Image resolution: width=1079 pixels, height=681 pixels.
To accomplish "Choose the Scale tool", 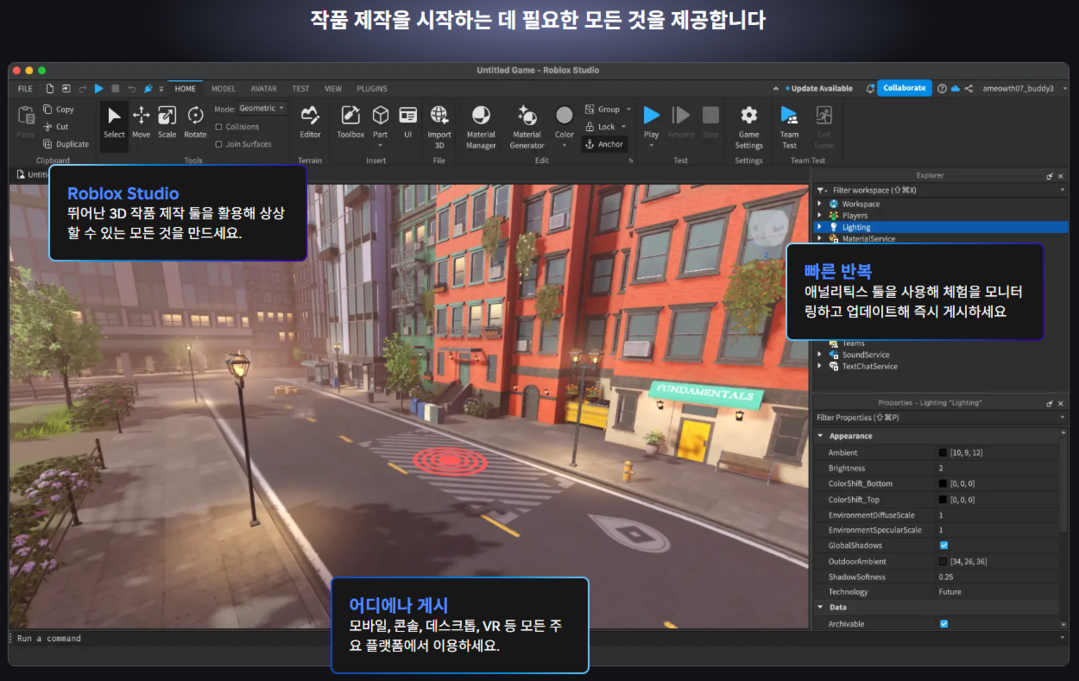I will 167,122.
